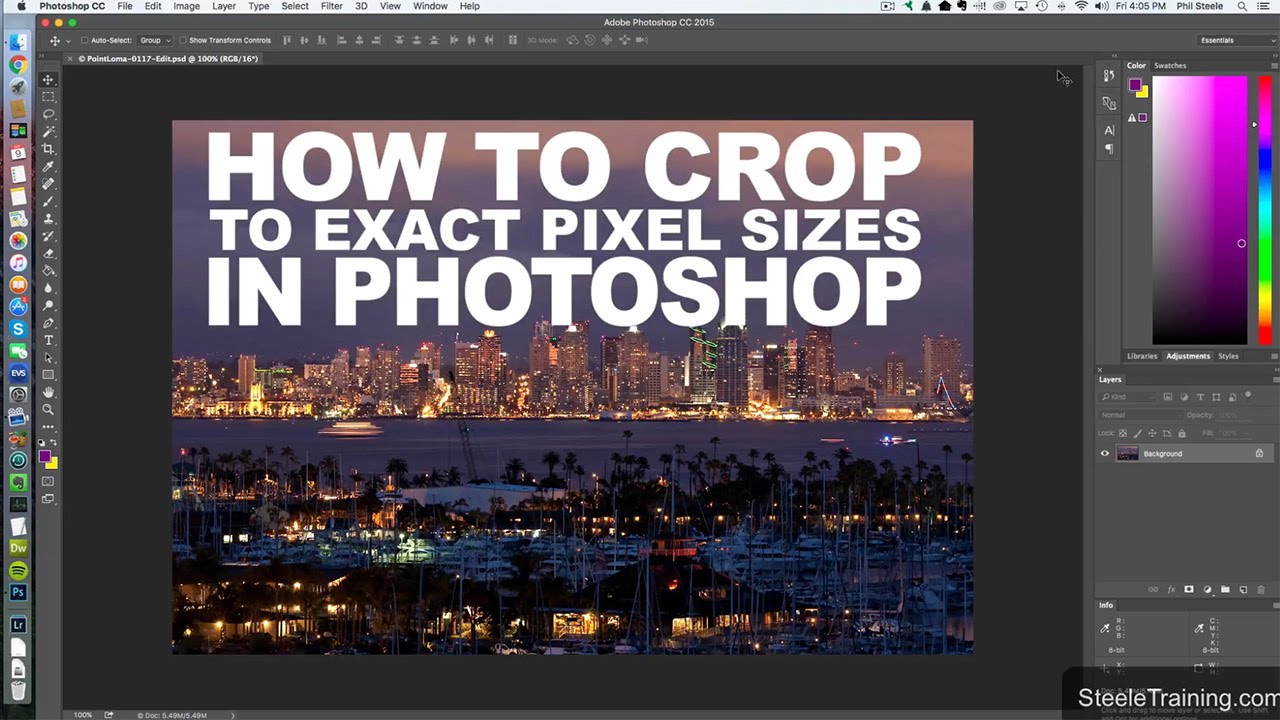1280x720 pixels.
Task: Open the History panel icon
Action: pos(1109,75)
